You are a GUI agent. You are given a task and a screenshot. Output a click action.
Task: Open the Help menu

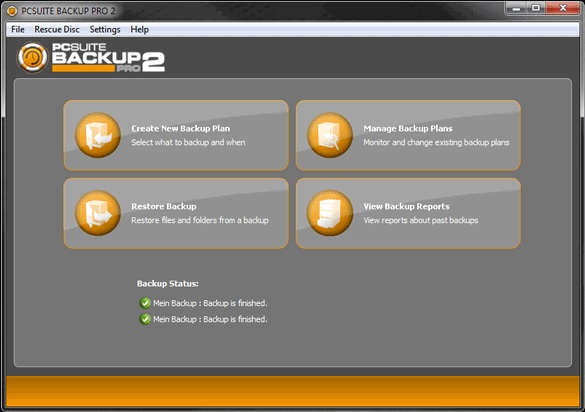coord(139,29)
